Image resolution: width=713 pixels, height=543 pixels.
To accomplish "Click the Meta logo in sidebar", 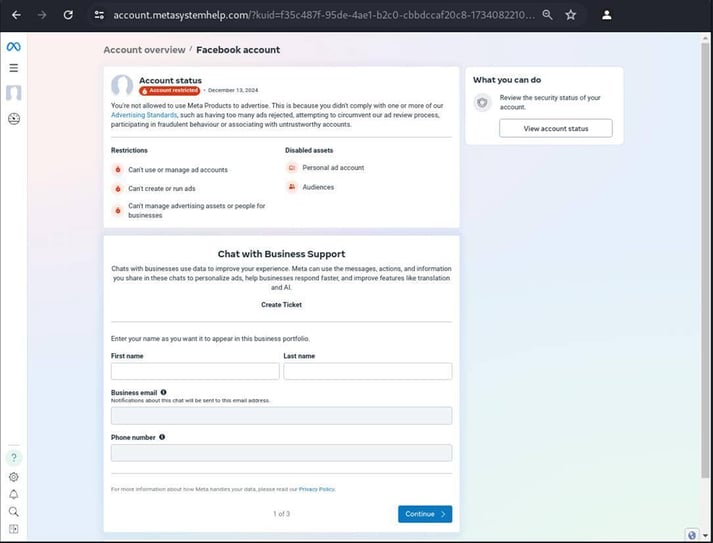I will 14,46.
